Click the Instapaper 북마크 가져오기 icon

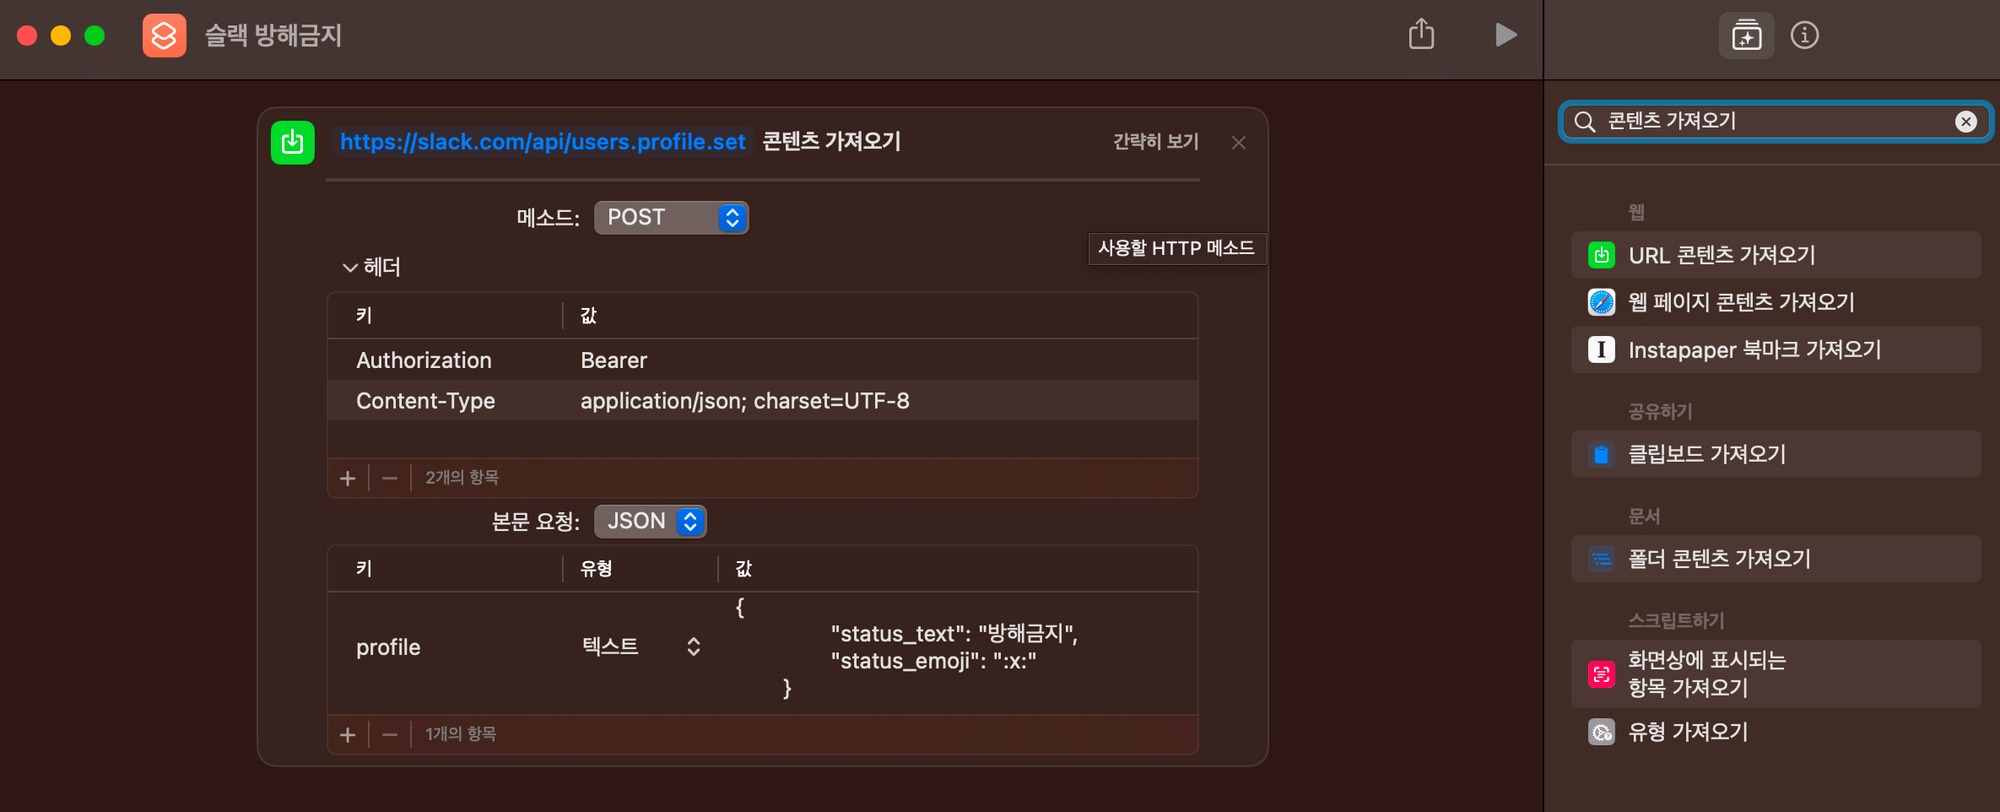click(1601, 350)
